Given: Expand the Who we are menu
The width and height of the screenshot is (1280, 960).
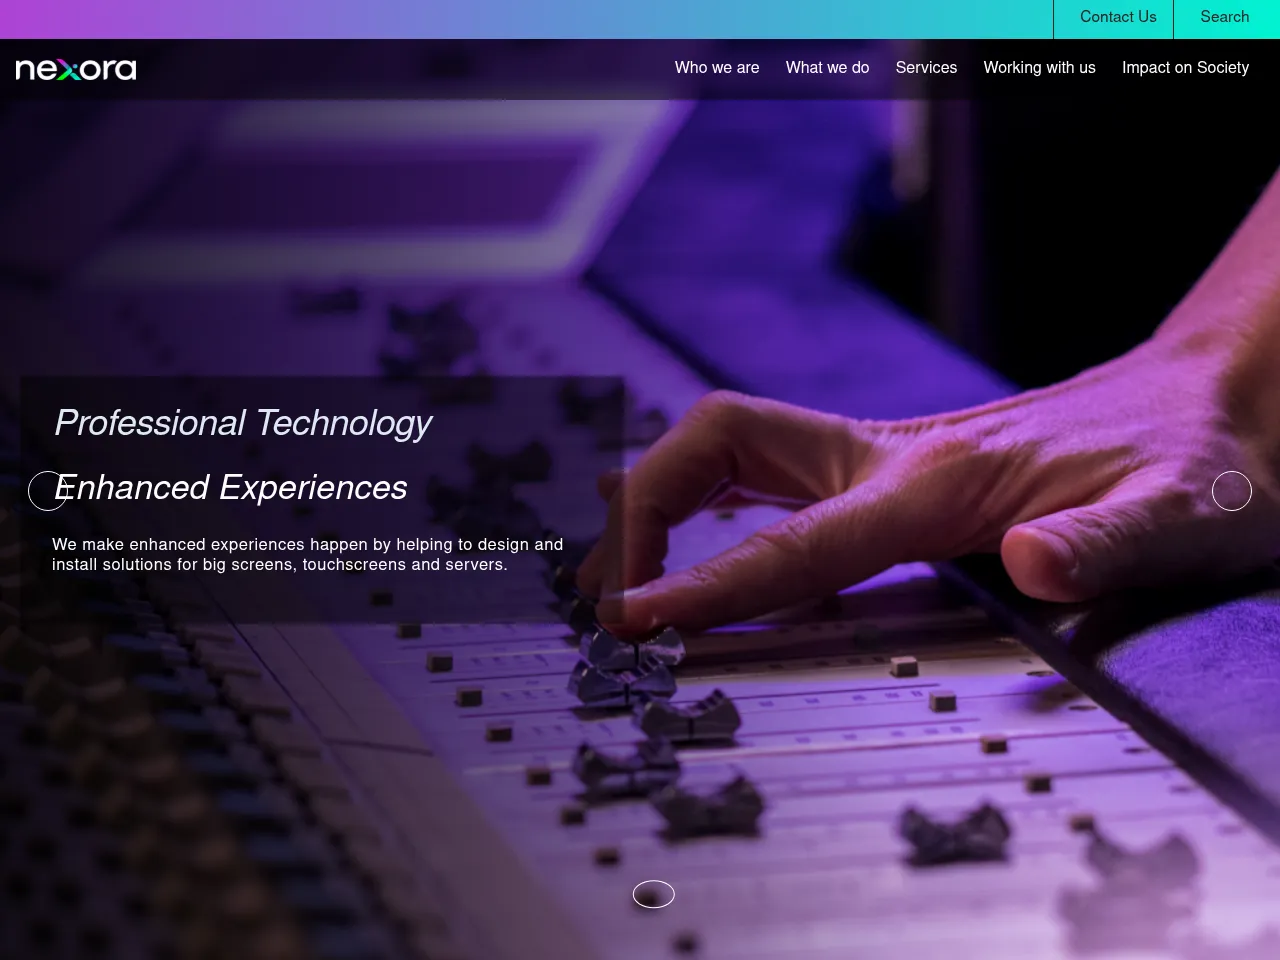Looking at the screenshot, I should click(x=716, y=68).
